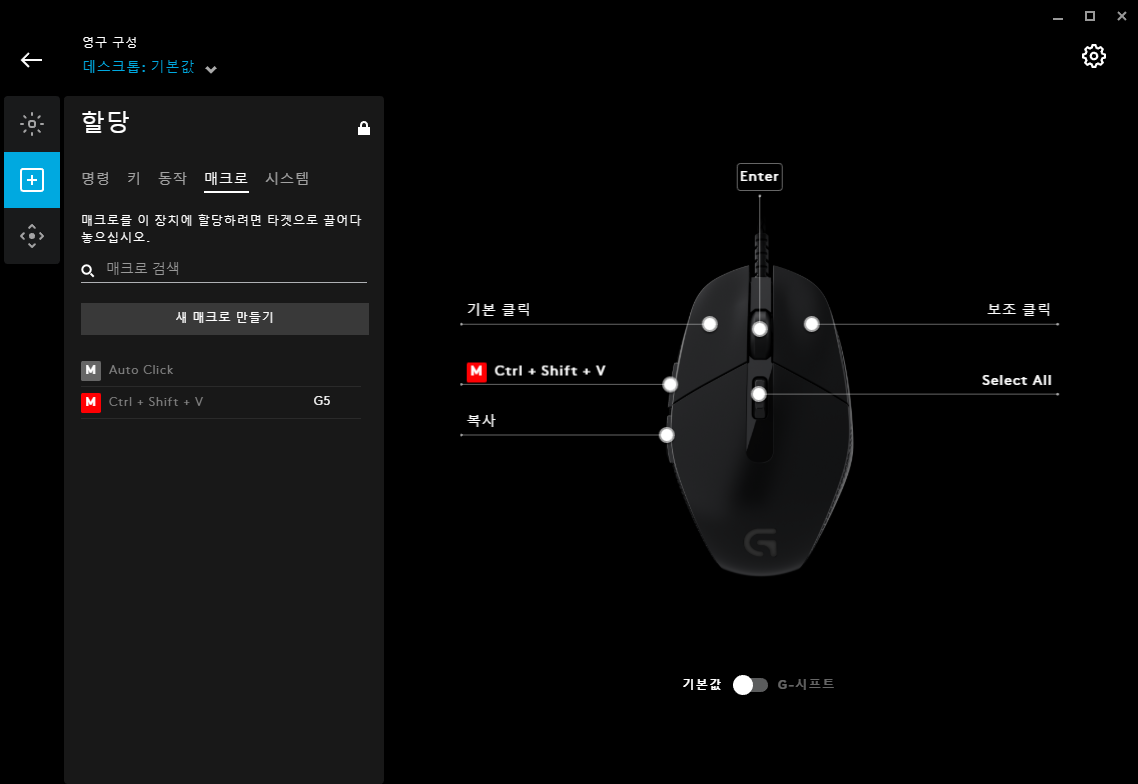Screen dimensions: 1138x784
Task: Select the left-click button node on mouse
Action: (x=710, y=324)
